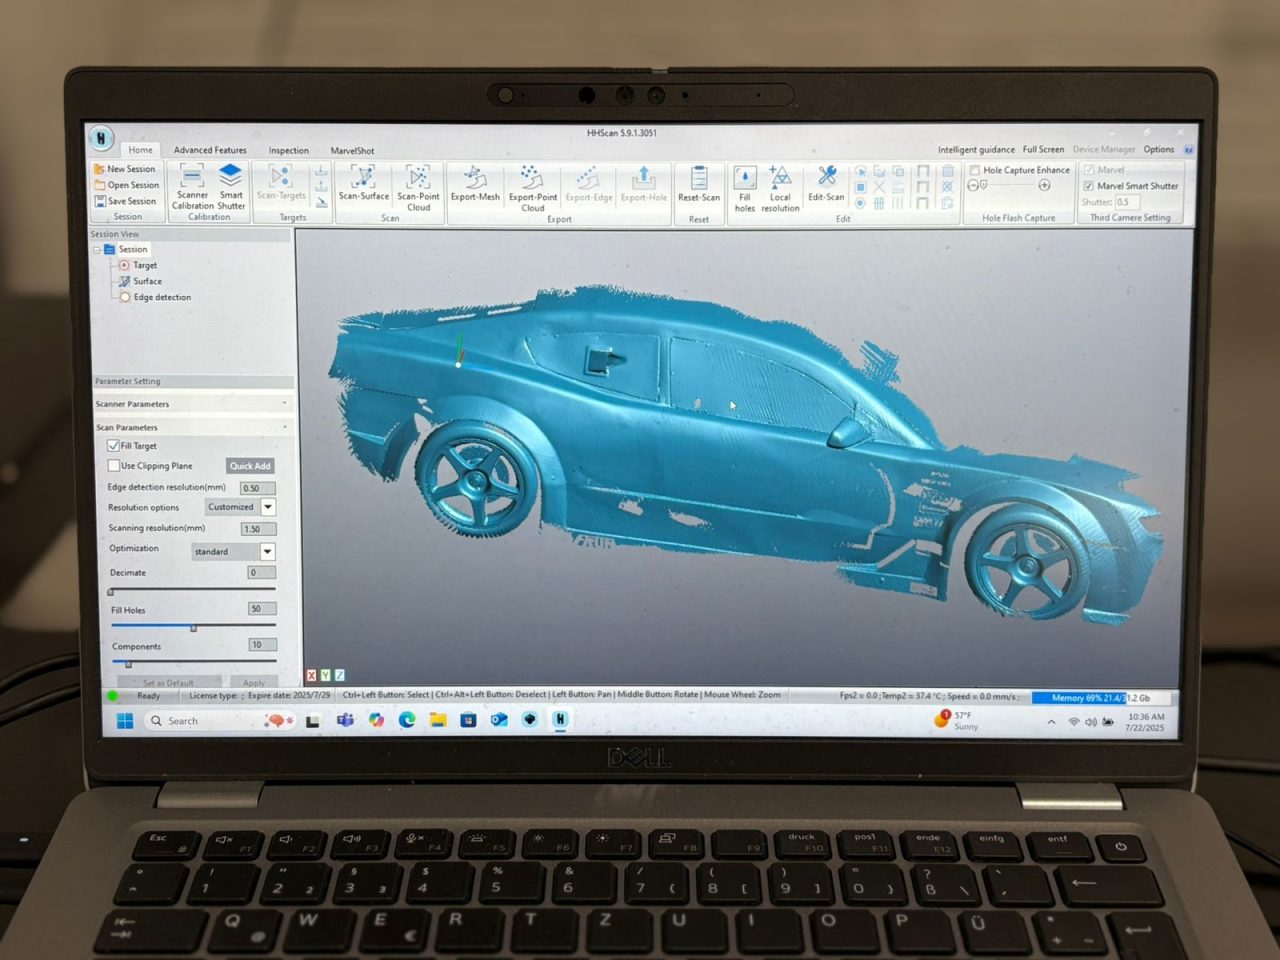Select the Edge detection tree item
1280x960 pixels.
point(161,297)
